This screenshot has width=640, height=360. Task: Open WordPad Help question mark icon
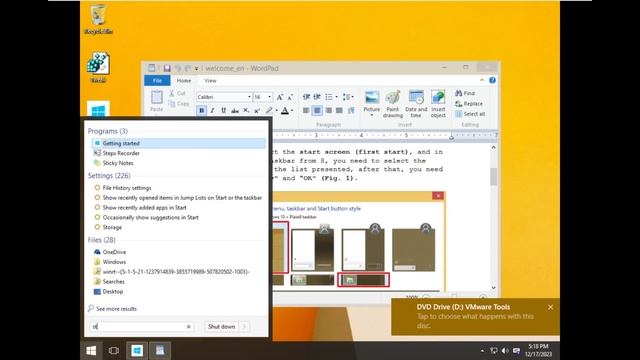tap(493, 80)
